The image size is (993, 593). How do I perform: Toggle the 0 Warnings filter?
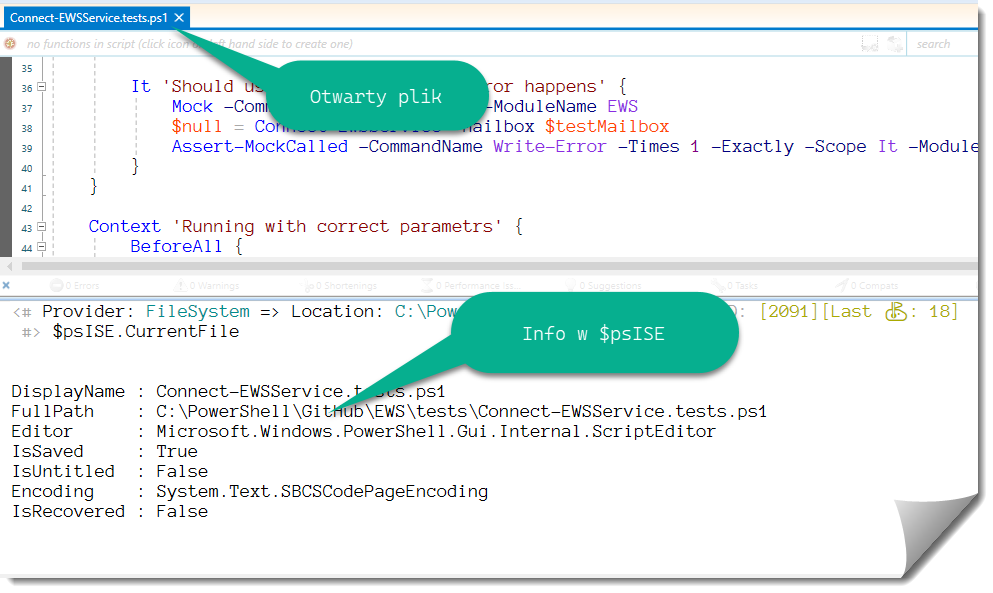[206, 286]
